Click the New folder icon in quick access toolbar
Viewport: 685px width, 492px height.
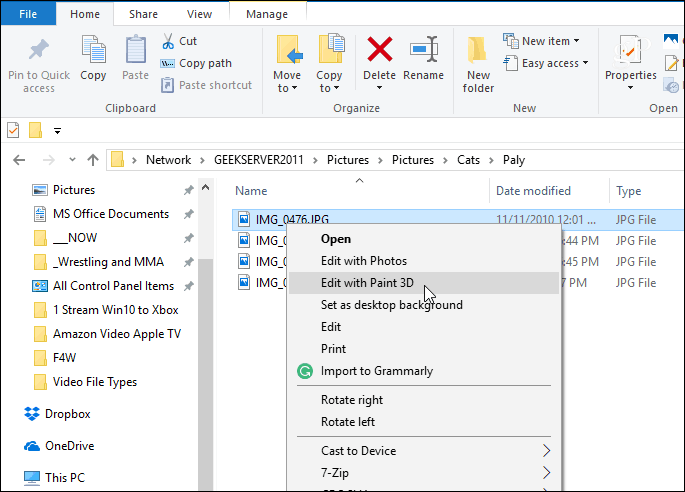(x=35, y=130)
